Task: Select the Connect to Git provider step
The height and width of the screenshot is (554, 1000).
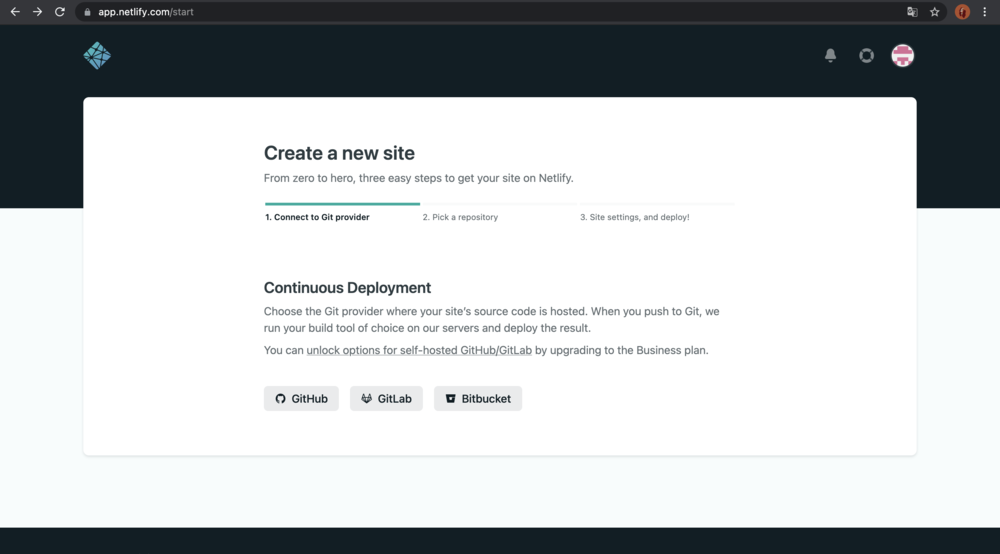Action: (317, 217)
